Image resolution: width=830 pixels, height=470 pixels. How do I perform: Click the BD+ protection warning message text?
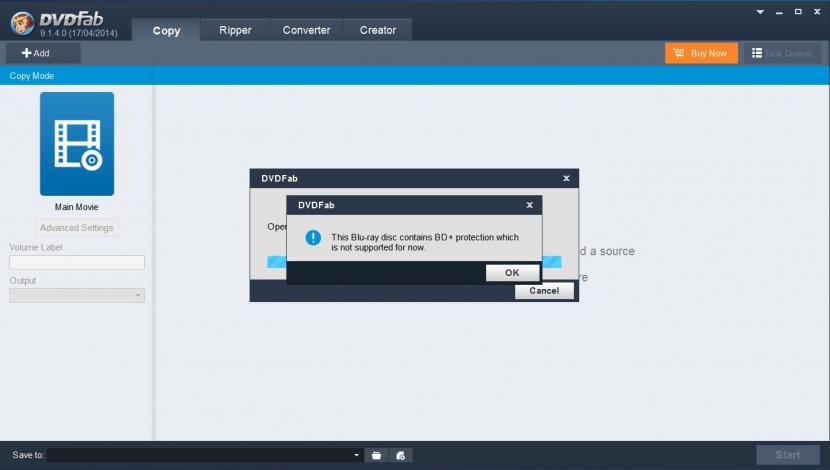pyautogui.click(x=425, y=242)
